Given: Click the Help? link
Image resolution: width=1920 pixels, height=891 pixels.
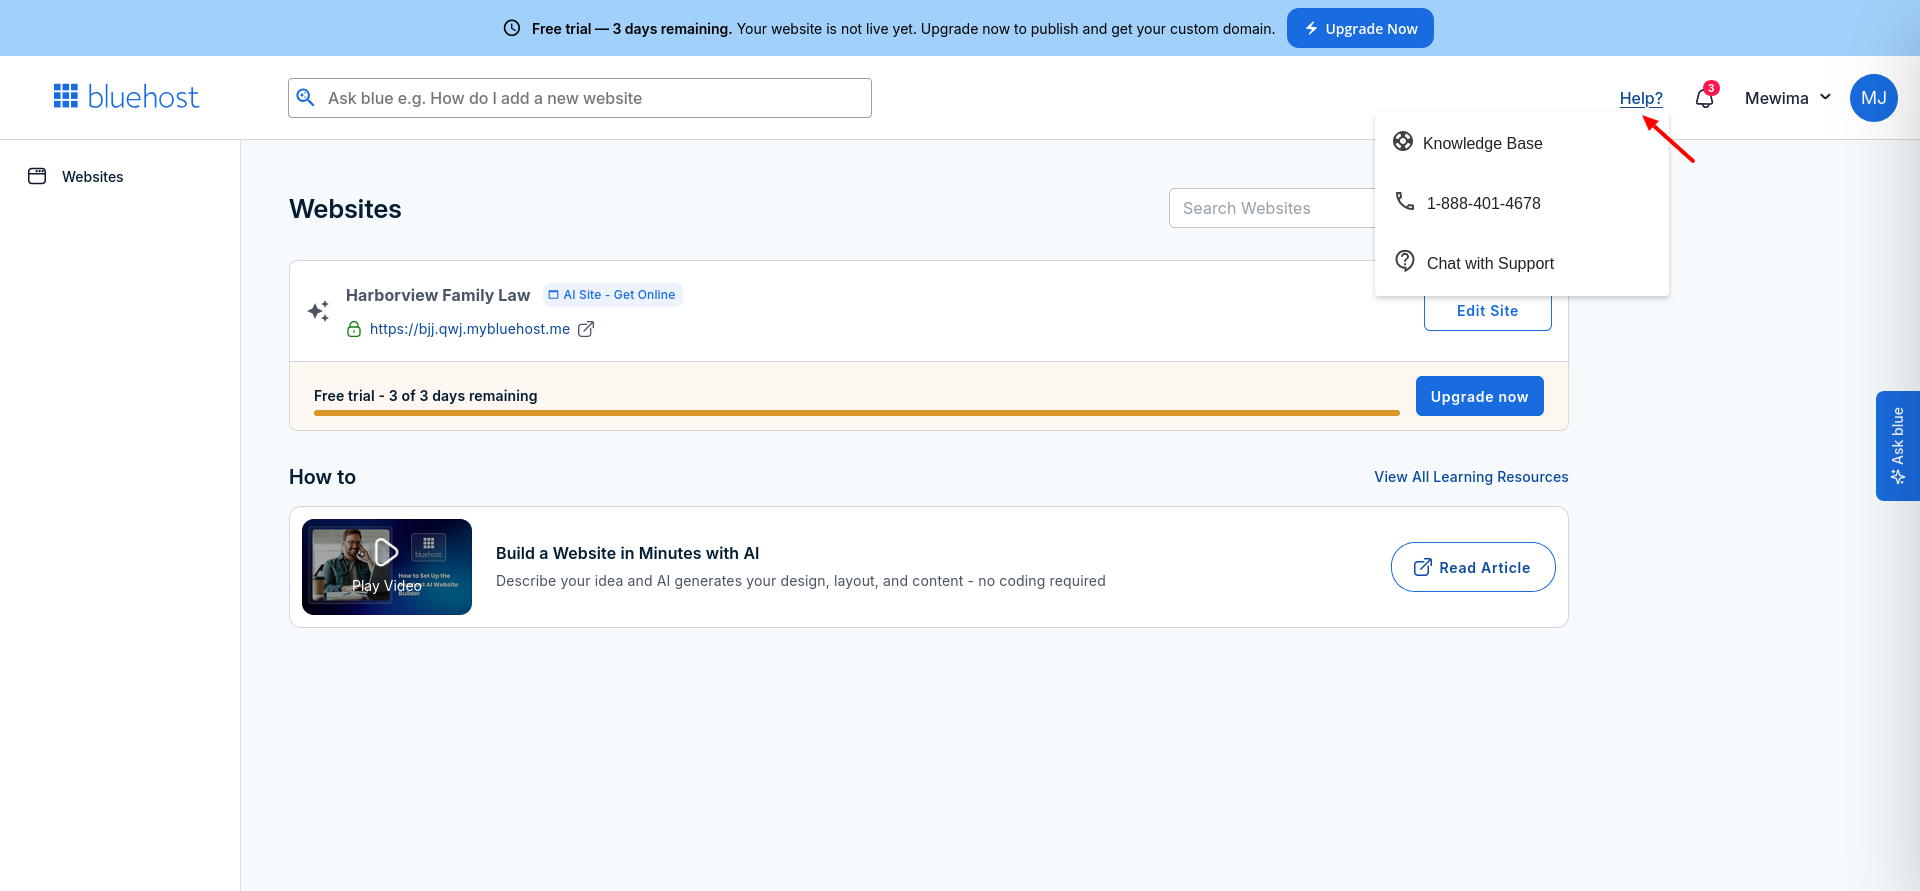Looking at the screenshot, I should tap(1641, 98).
